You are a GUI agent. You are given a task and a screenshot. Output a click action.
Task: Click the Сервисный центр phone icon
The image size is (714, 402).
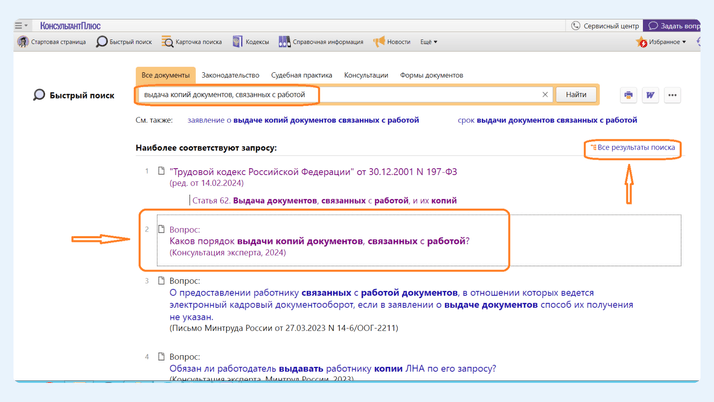click(x=576, y=25)
